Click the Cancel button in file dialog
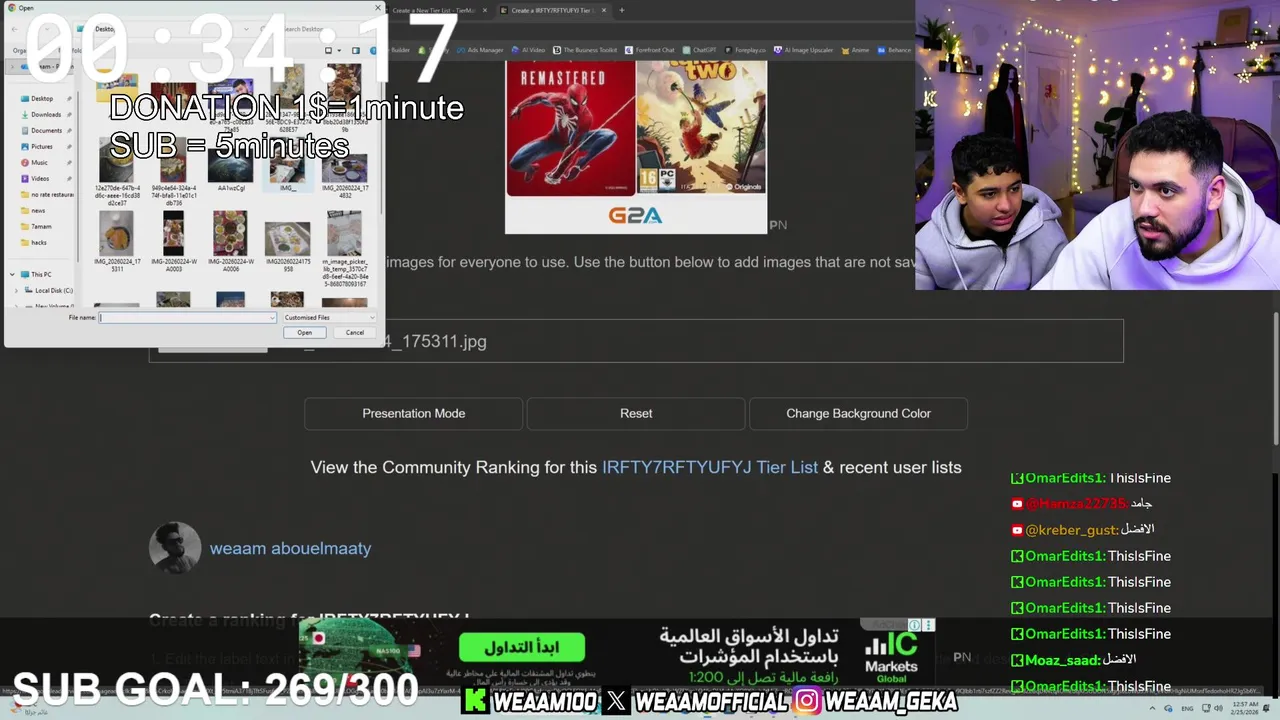This screenshot has height=720, width=1280. [x=354, y=333]
